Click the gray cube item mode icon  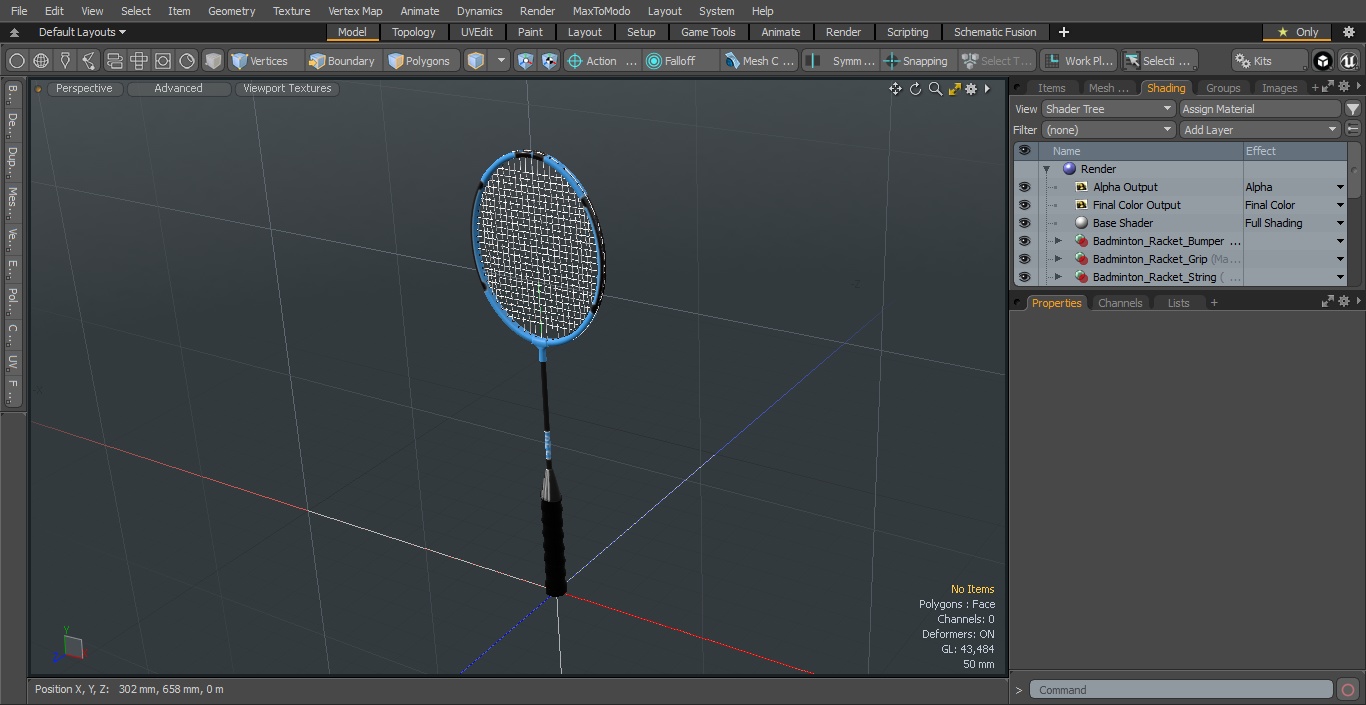[213, 61]
